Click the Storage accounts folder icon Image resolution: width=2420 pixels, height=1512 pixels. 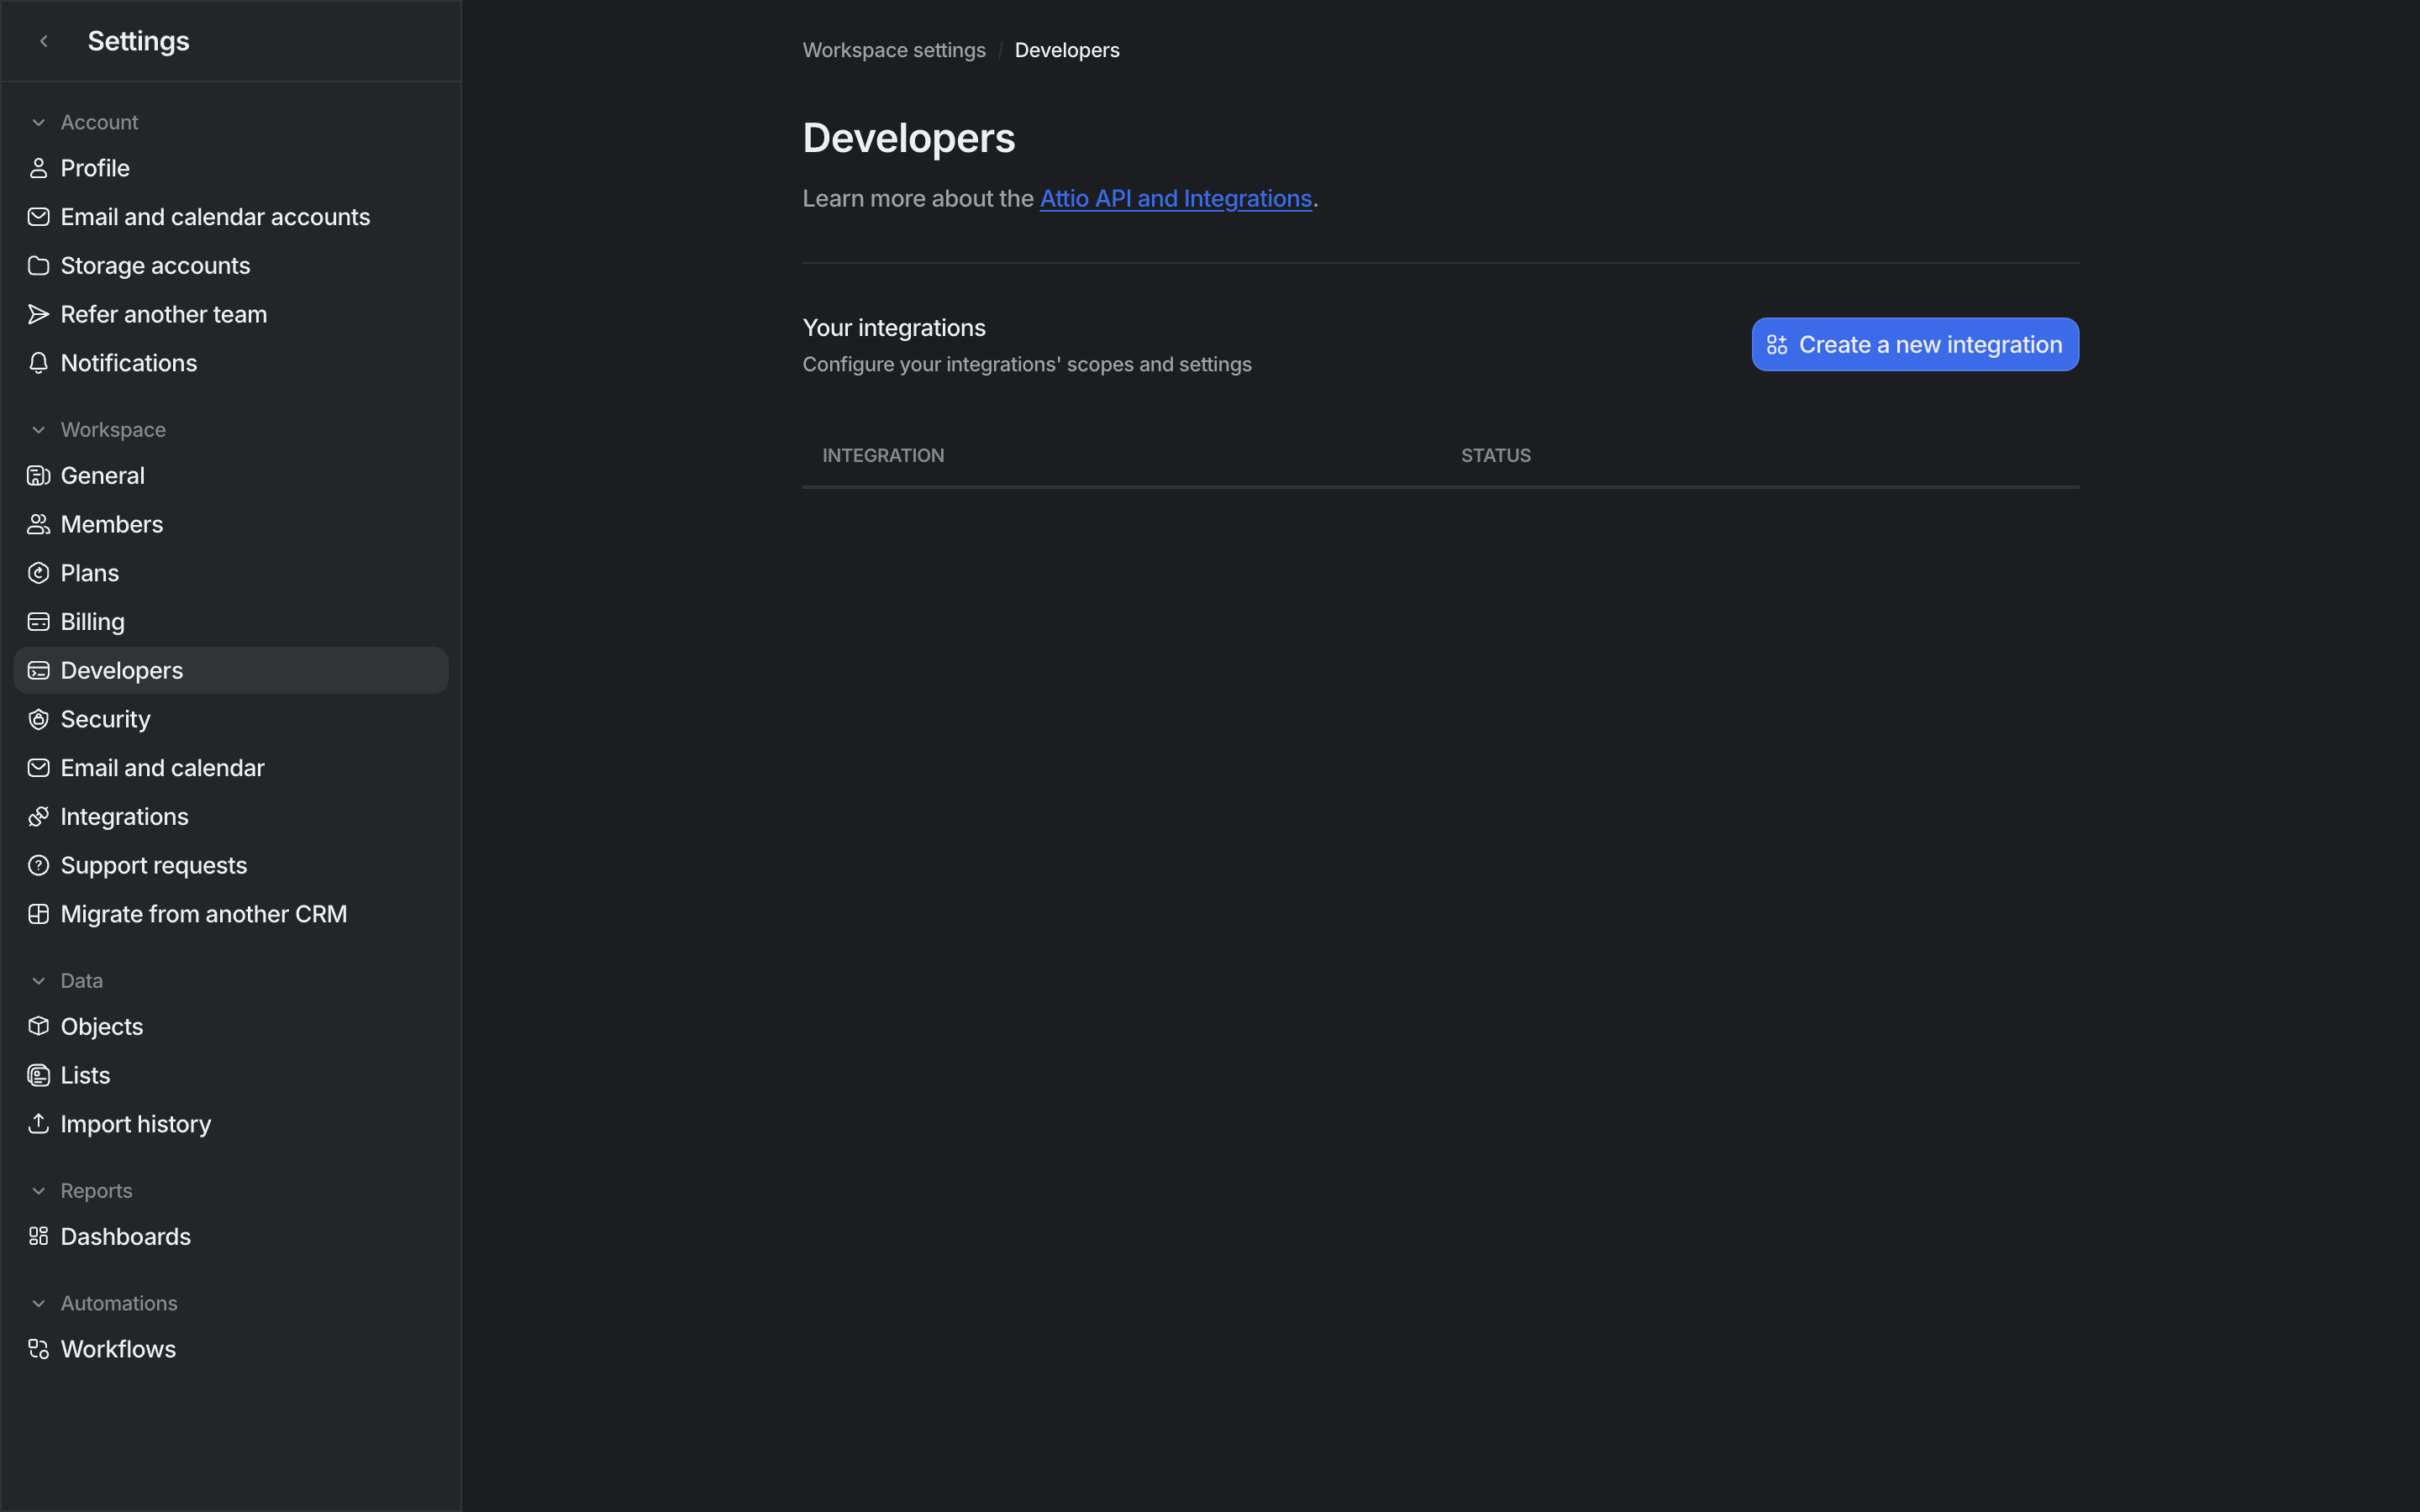pyautogui.click(x=38, y=266)
